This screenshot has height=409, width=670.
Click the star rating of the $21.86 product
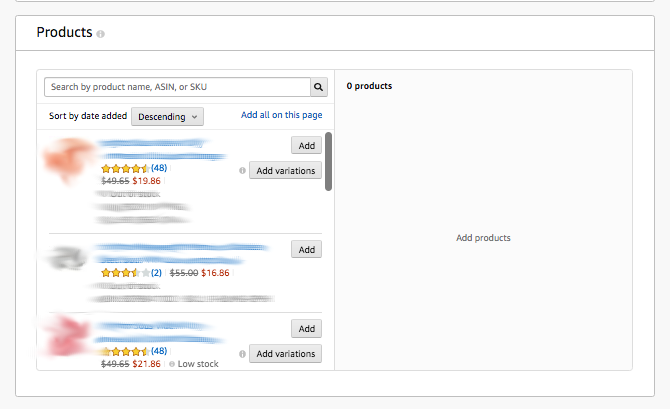pos(125,352)
